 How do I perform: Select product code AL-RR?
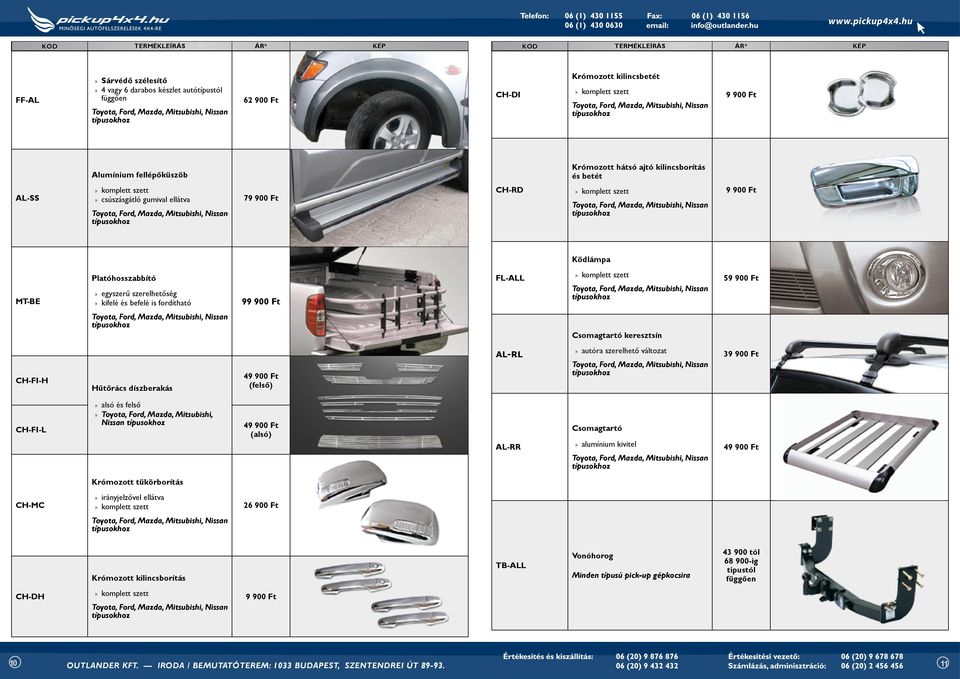tap(508, 447)
